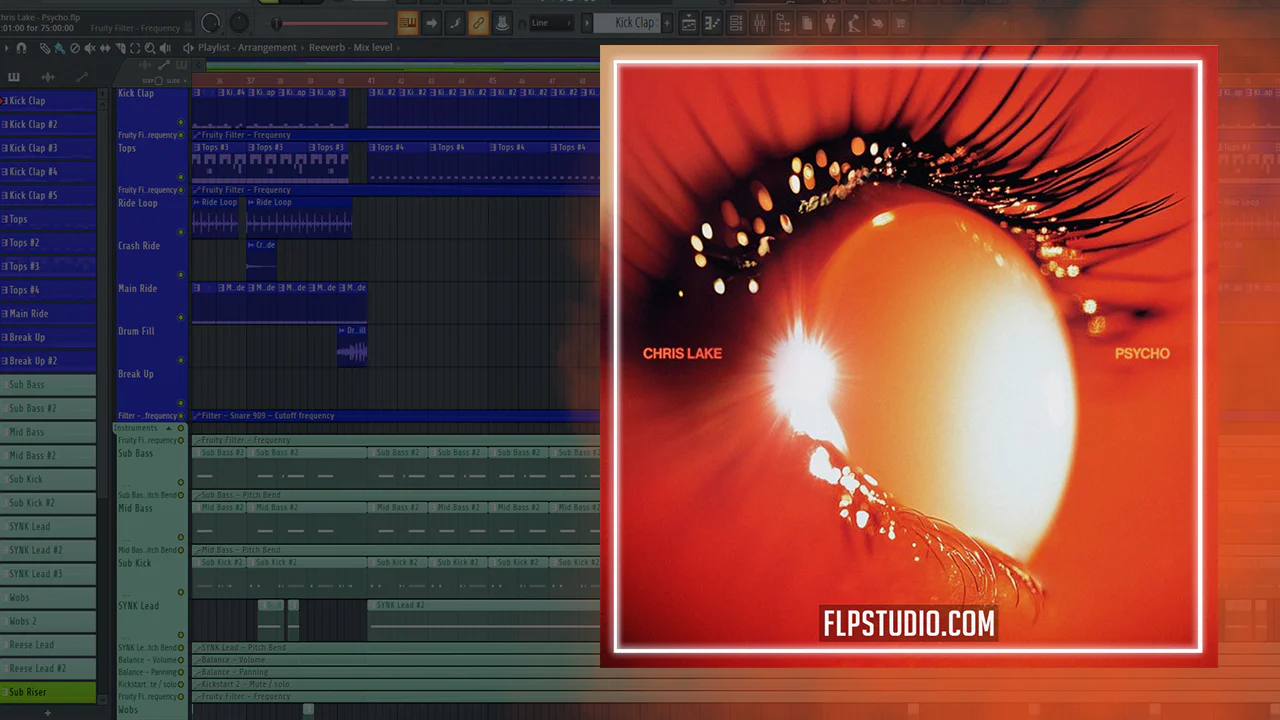Toggle mute dot on Crash Ride track
Viewport: 1280px width, 720px height.
click(x=181, y=275)
